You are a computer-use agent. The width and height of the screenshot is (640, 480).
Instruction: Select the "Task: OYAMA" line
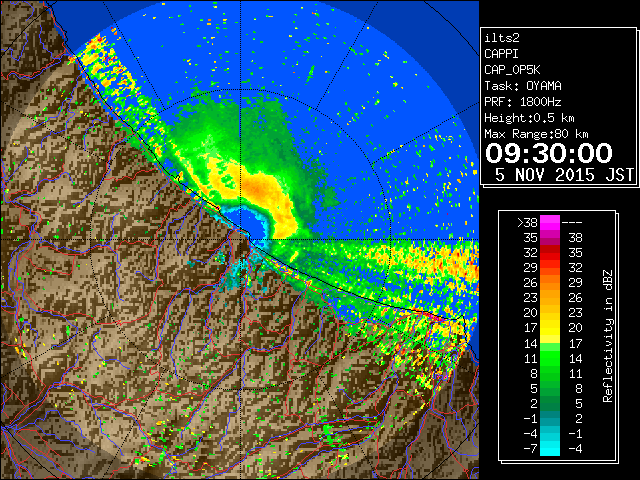click(523, 86)
